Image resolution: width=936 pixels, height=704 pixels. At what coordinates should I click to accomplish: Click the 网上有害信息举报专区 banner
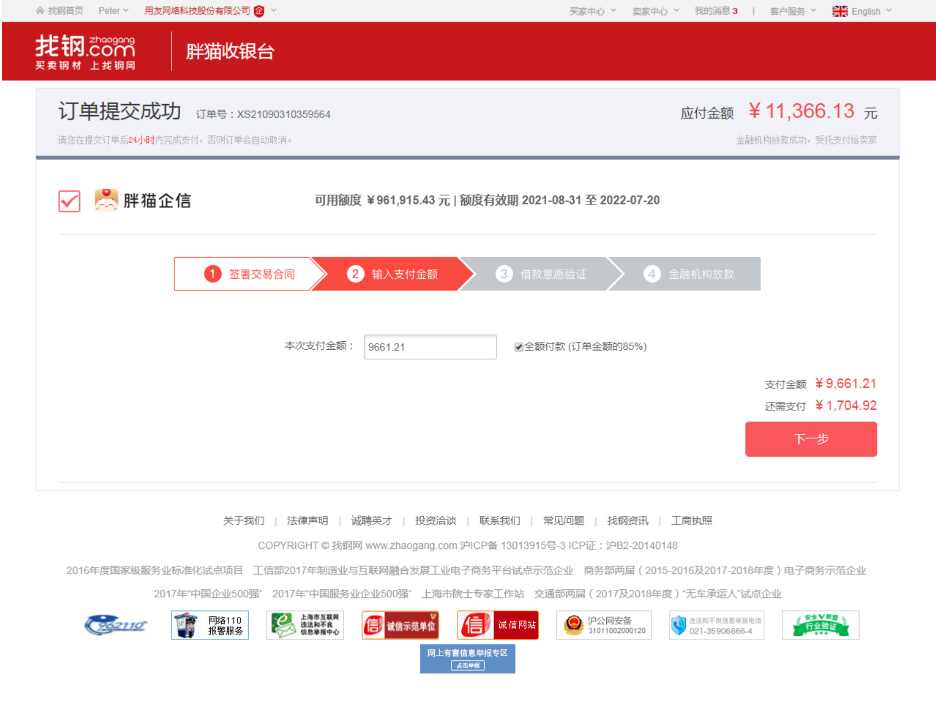tap(467, 659)
